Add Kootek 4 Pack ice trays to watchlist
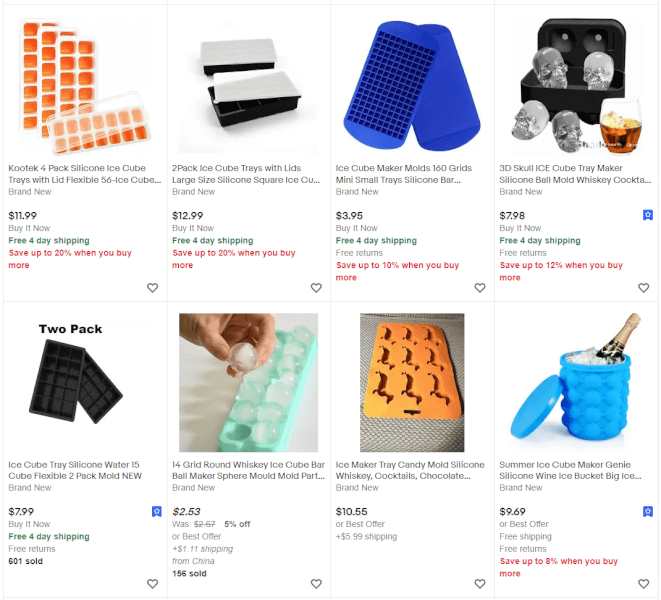The image size is (661, 600). pyautogui.click(x=152, y=288)
